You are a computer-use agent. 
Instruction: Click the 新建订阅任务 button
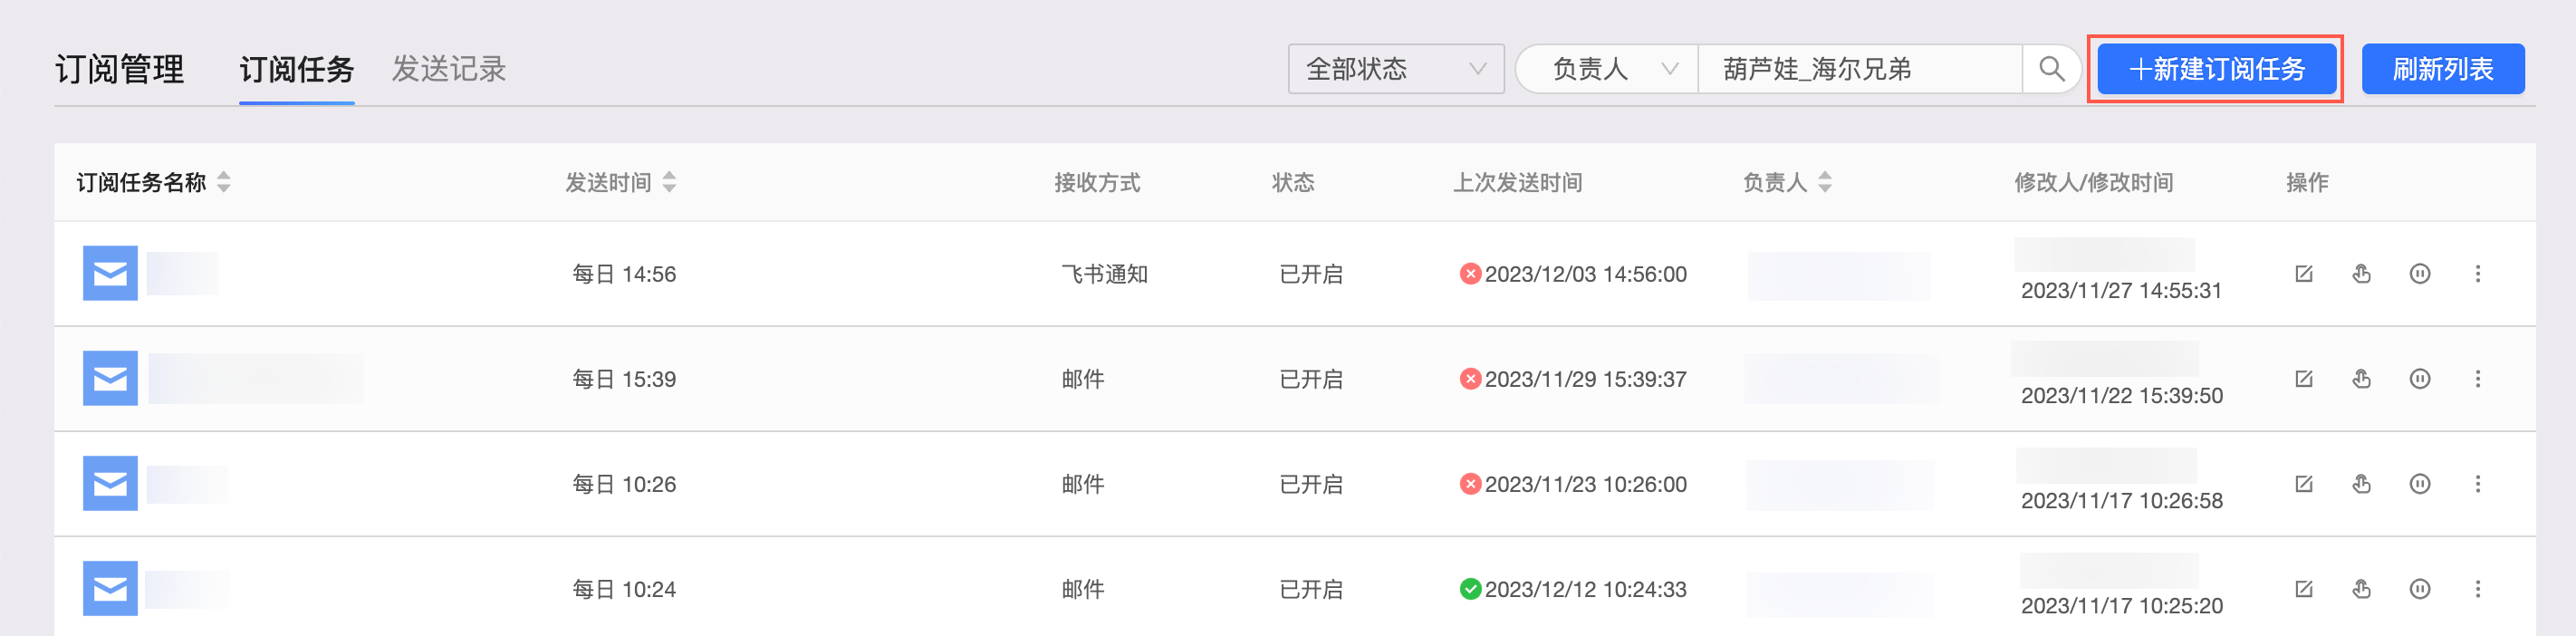coord(2215,69)
